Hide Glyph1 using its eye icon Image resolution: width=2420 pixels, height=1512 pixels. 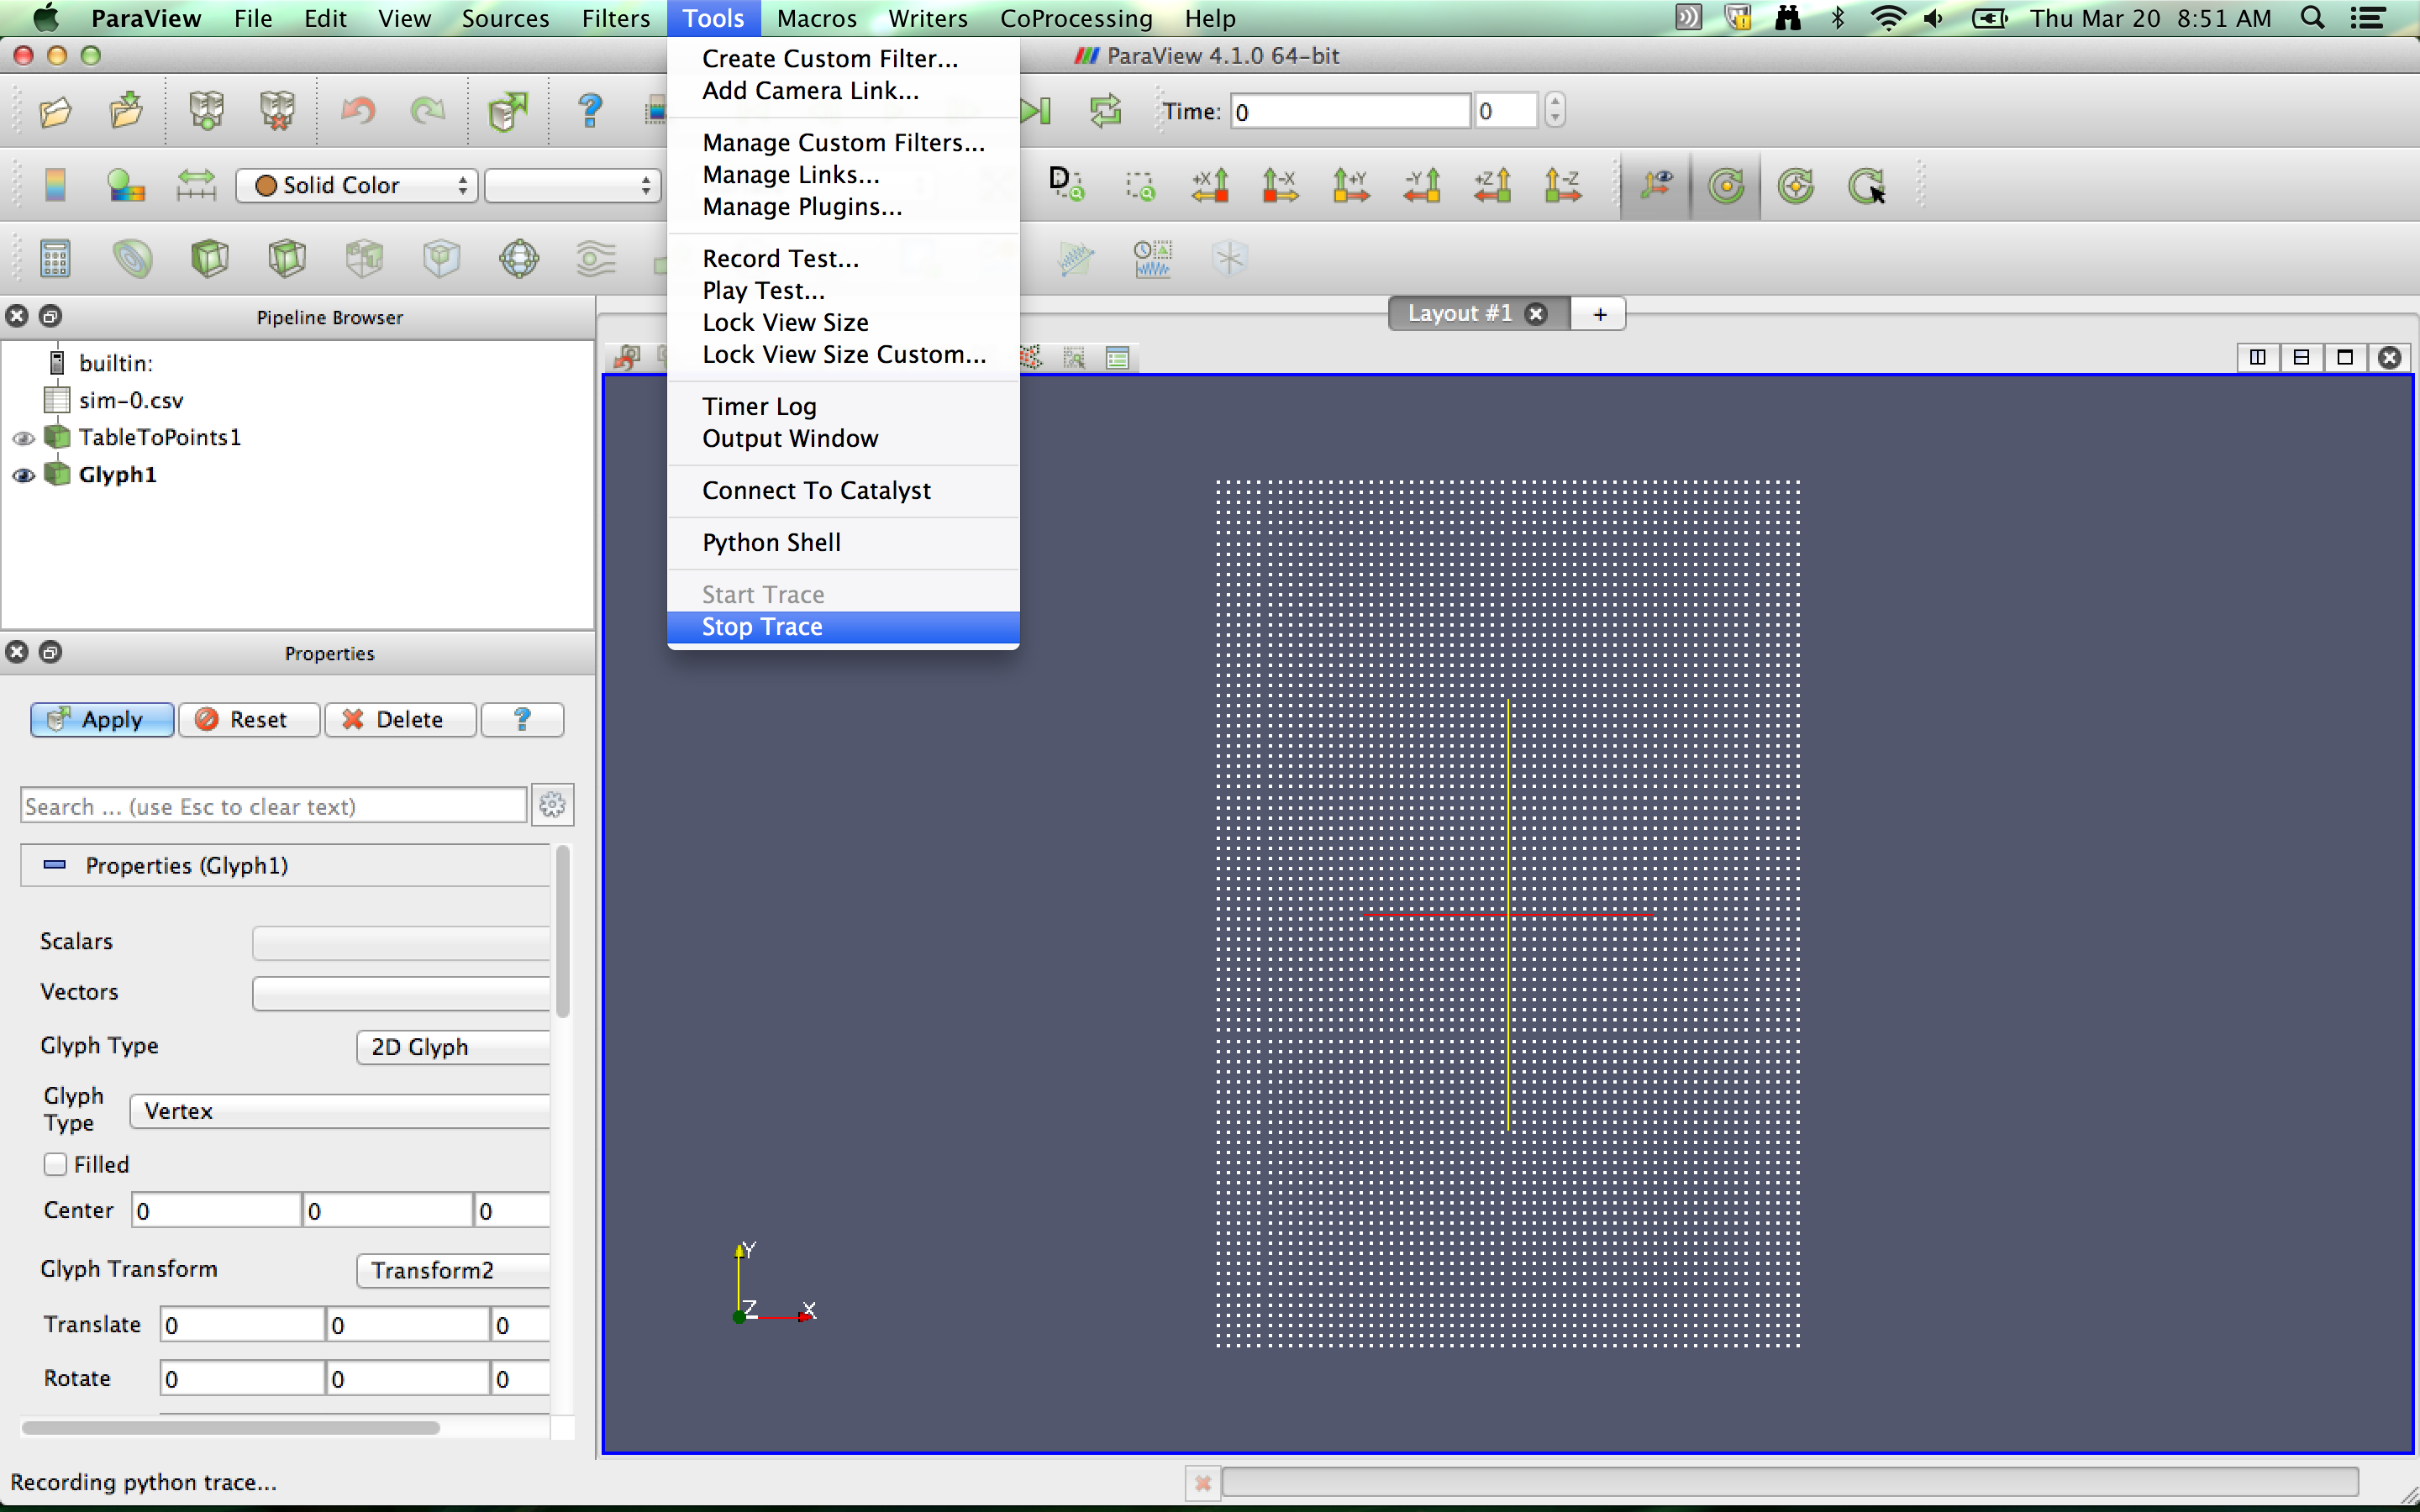click(23, 475)
